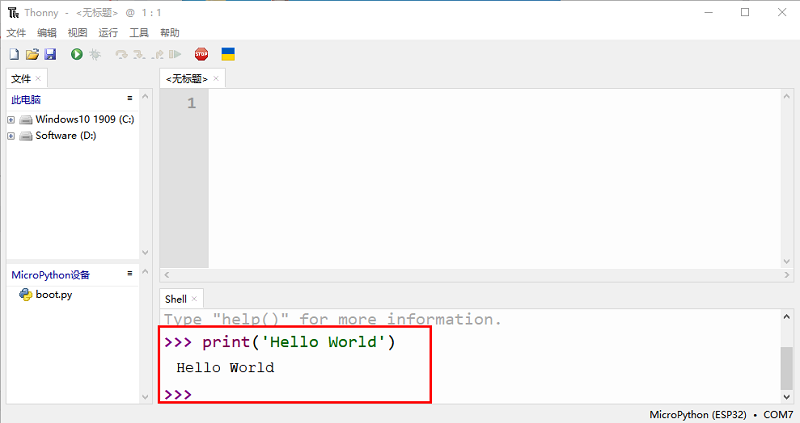Close the 文件 panel tab
The height and width of the screenshot is (423, 800).
pos(39,78)
